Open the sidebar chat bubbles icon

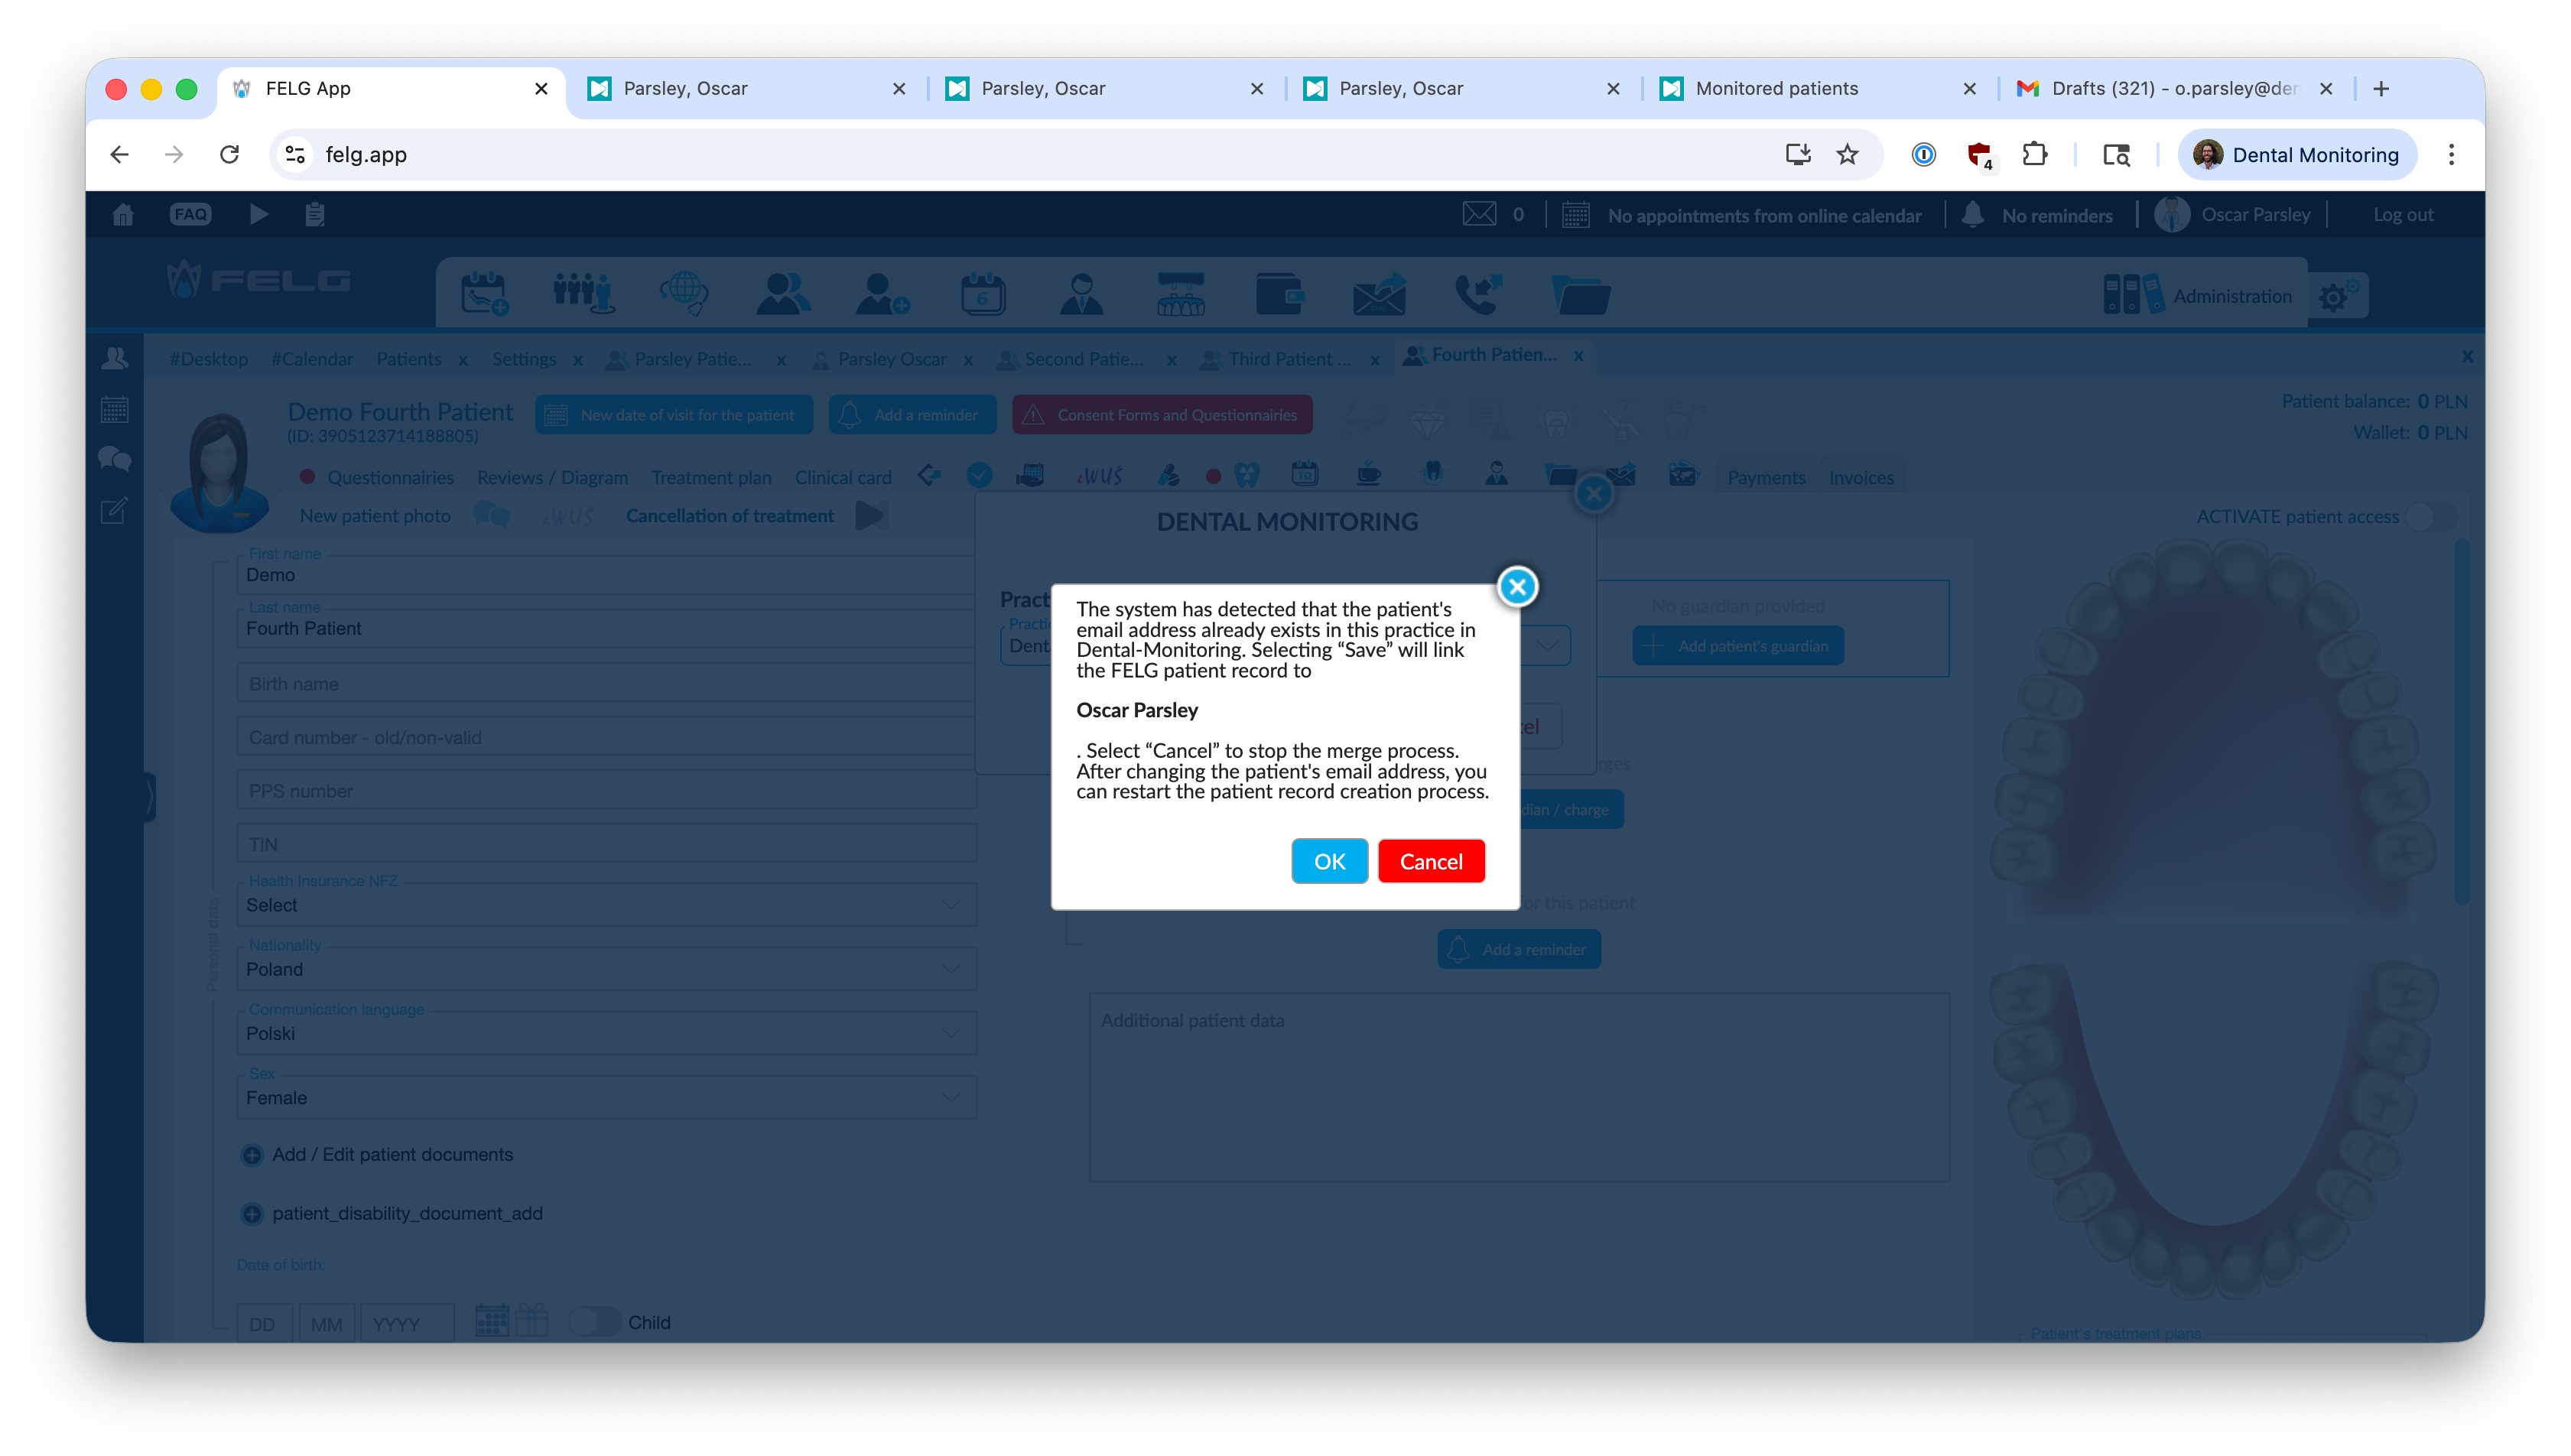[115, 459]
